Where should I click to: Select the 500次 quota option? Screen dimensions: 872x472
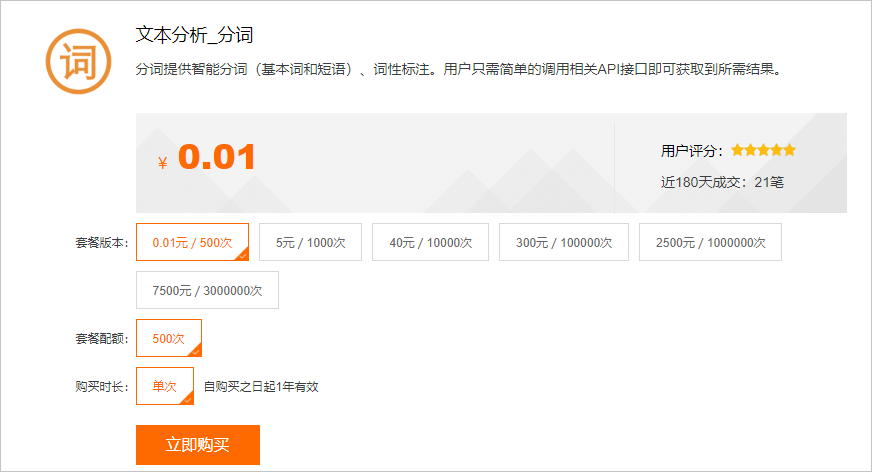(x=169, y=338)
